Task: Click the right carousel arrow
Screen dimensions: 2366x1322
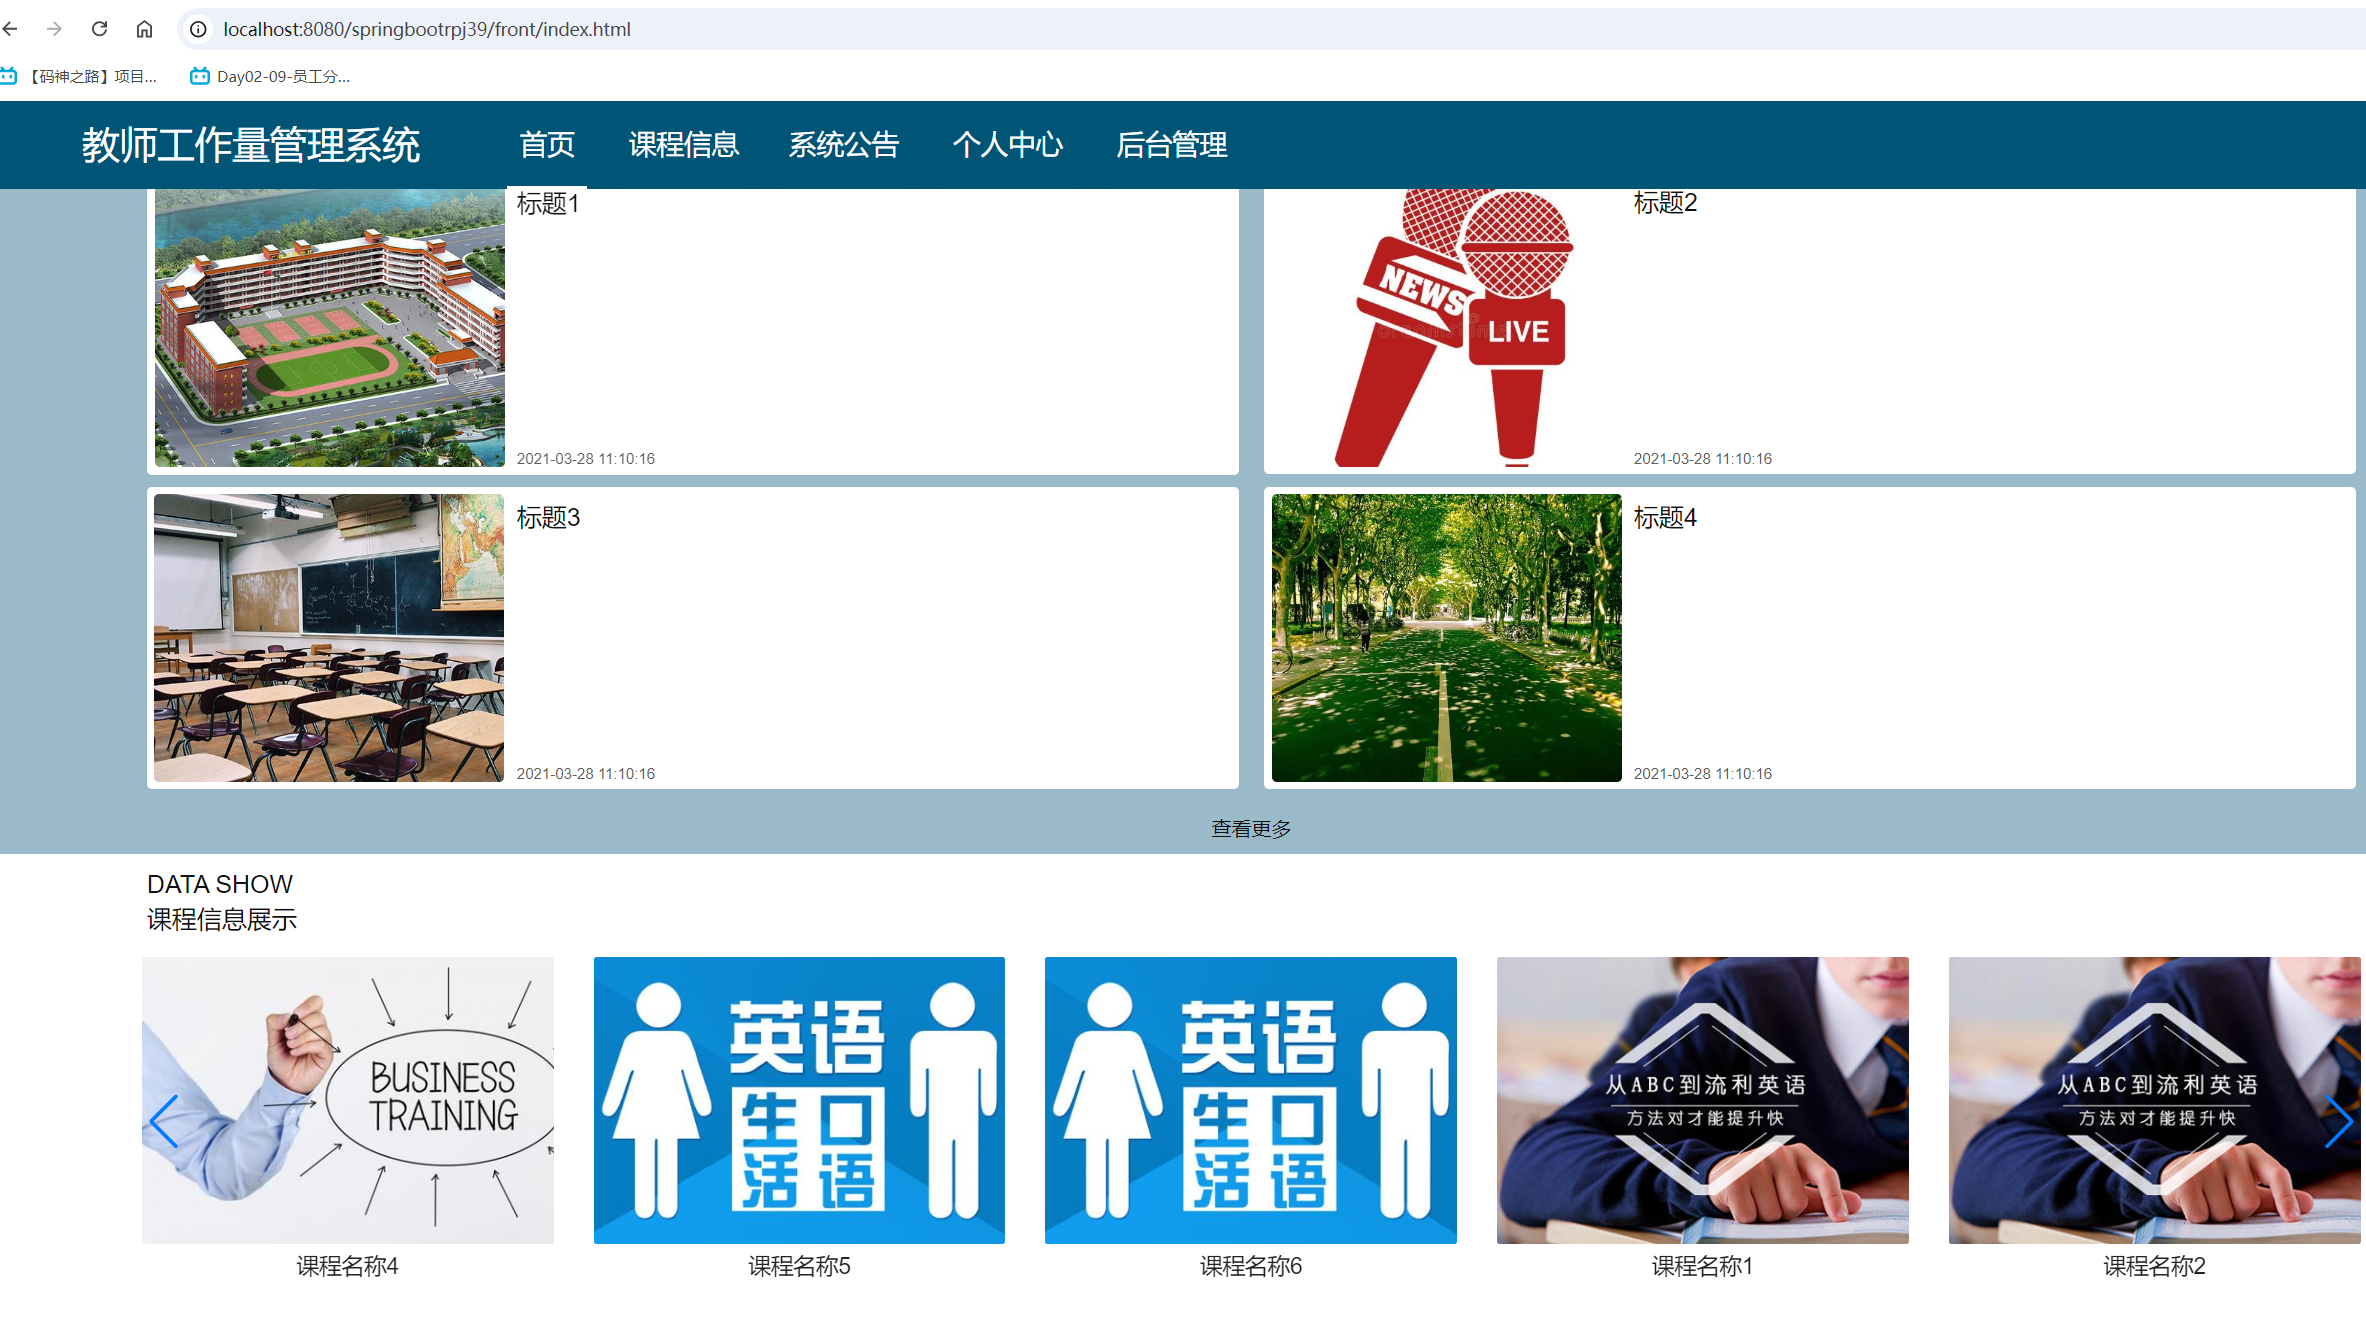Action: click(x=2337, y=1121)
